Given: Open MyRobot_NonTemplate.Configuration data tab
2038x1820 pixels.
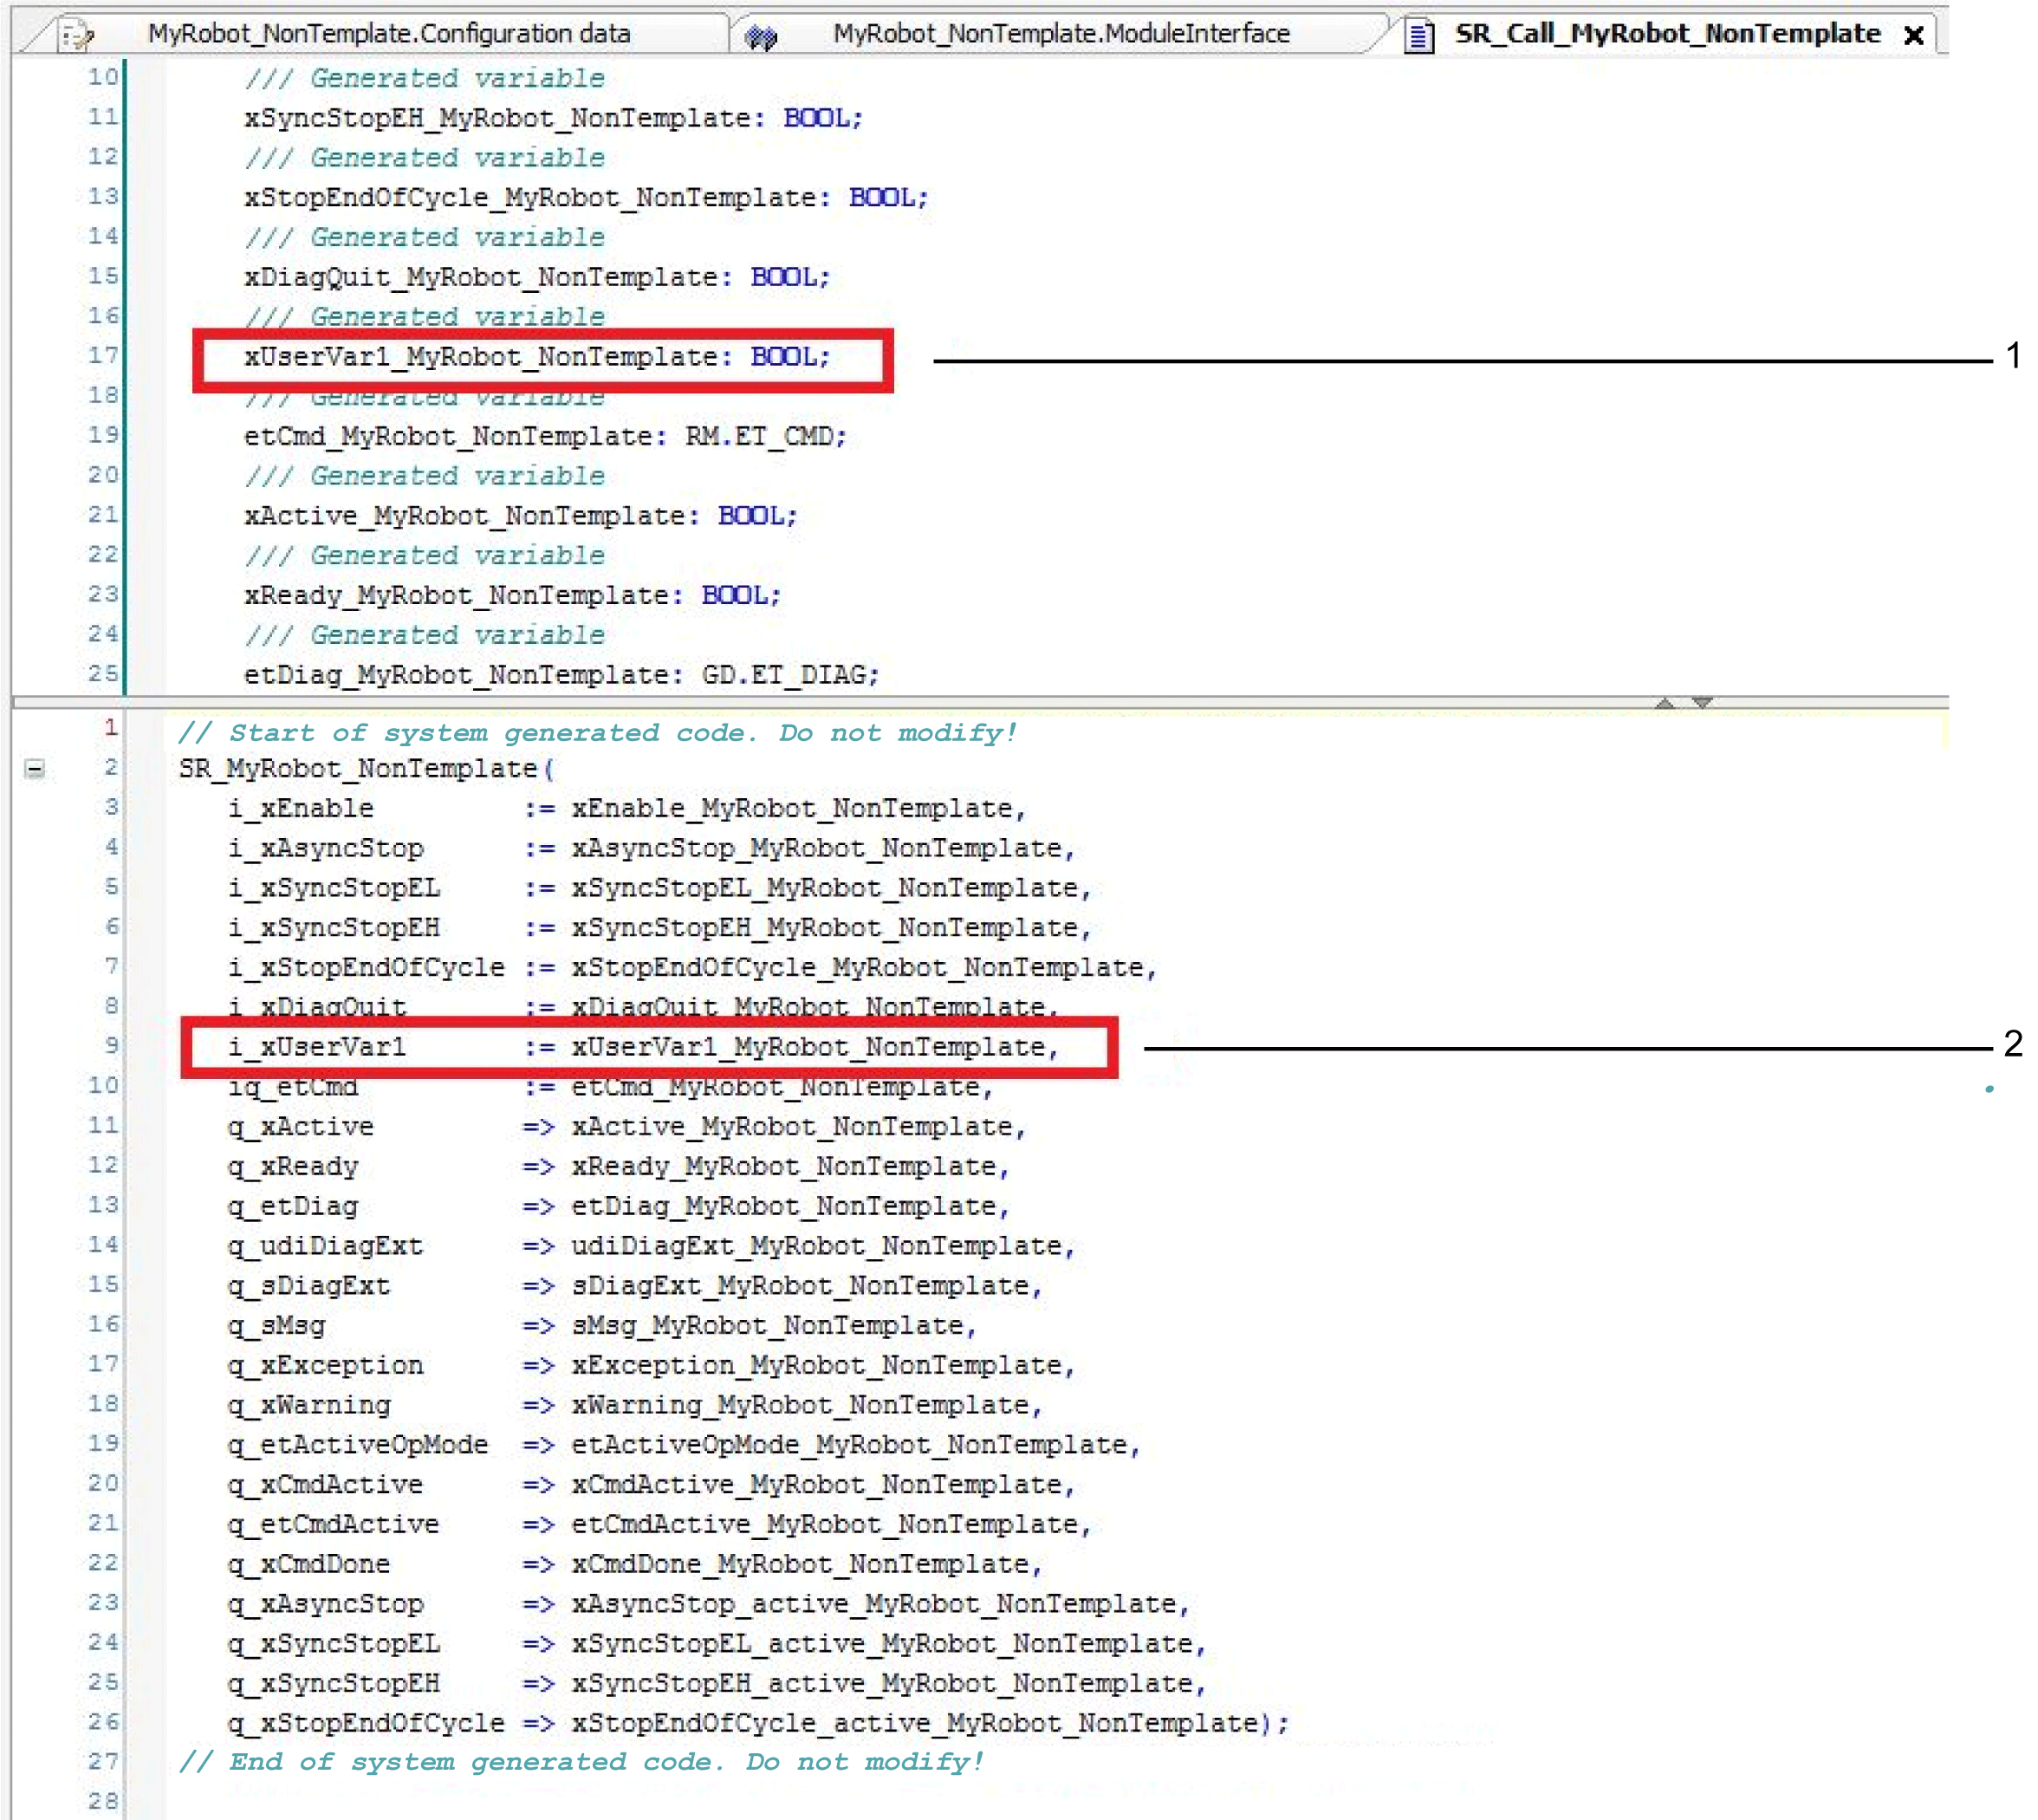Looking at the screenshot, I should click(388, 34).
